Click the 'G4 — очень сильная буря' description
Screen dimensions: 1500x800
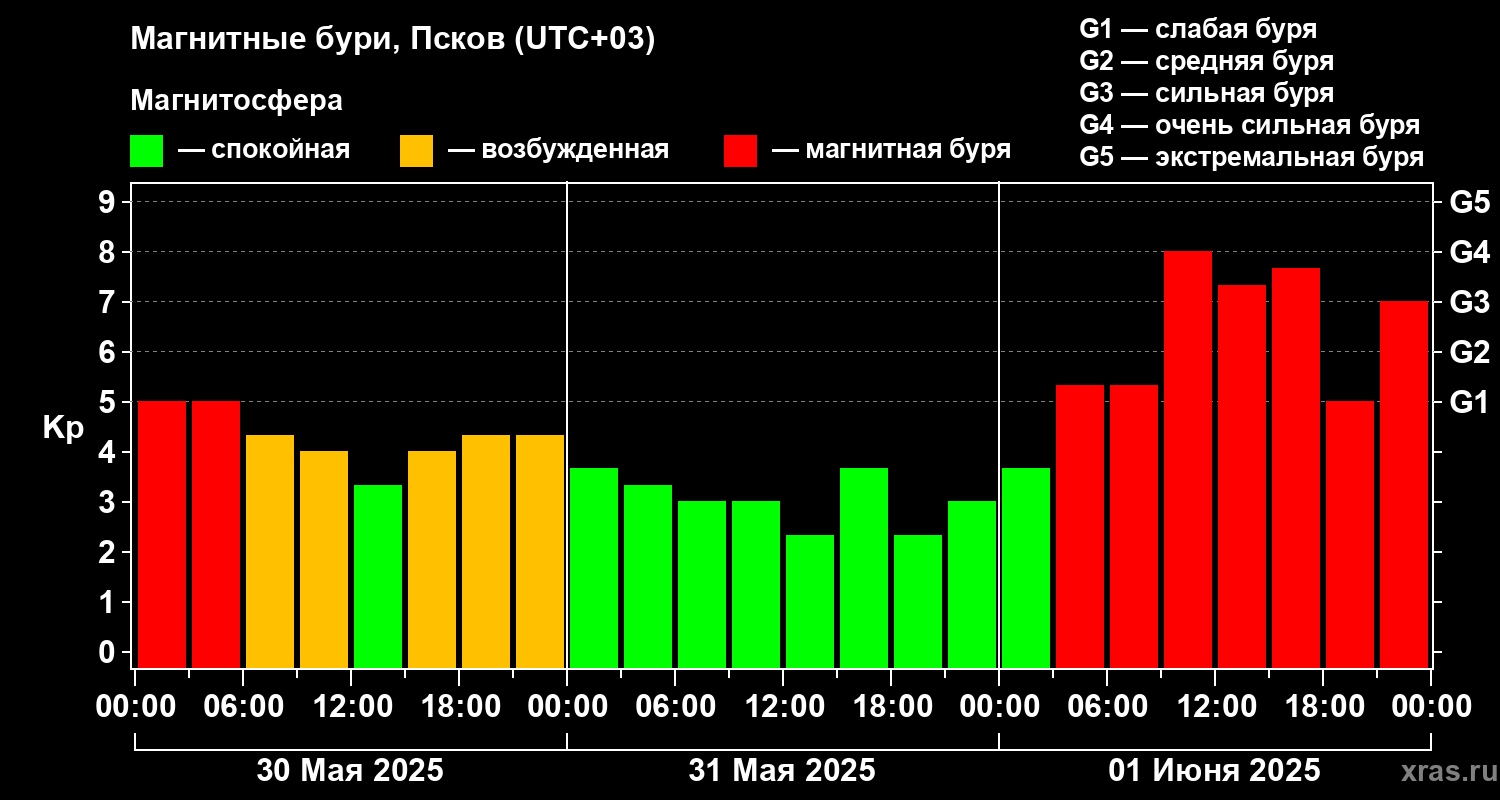(x=1249, y=125)
